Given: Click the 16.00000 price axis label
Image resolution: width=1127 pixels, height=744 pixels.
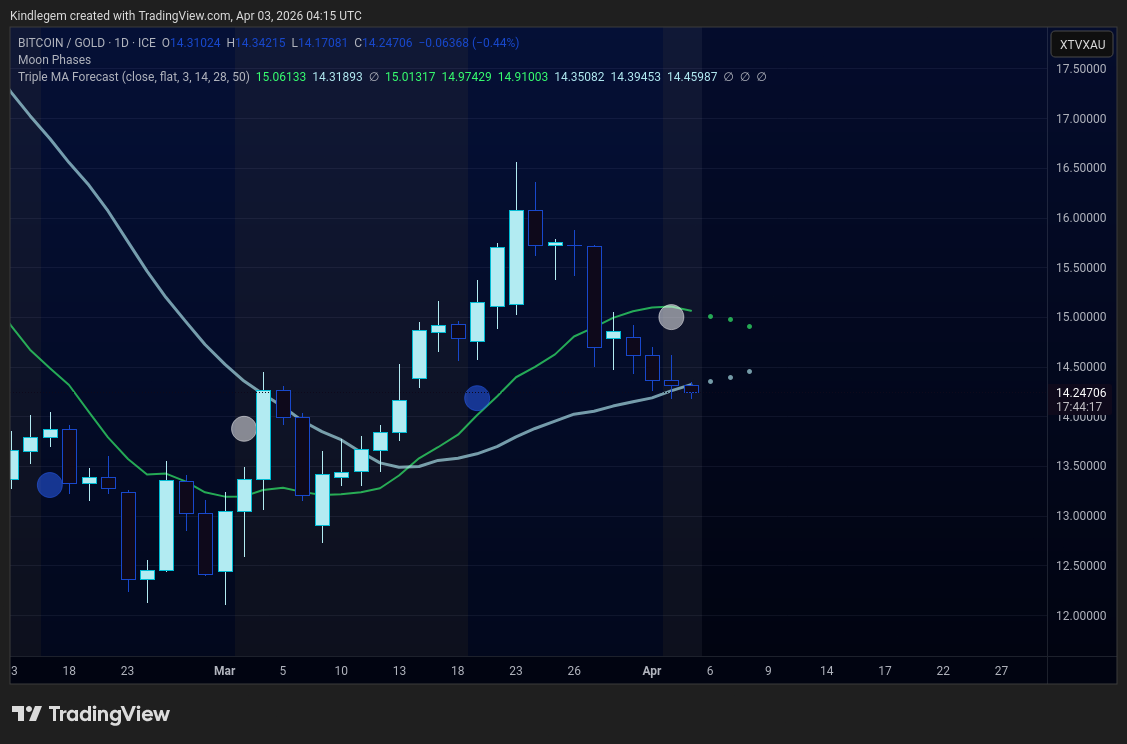Looking at the screenshot, I should coord(1081,218).
